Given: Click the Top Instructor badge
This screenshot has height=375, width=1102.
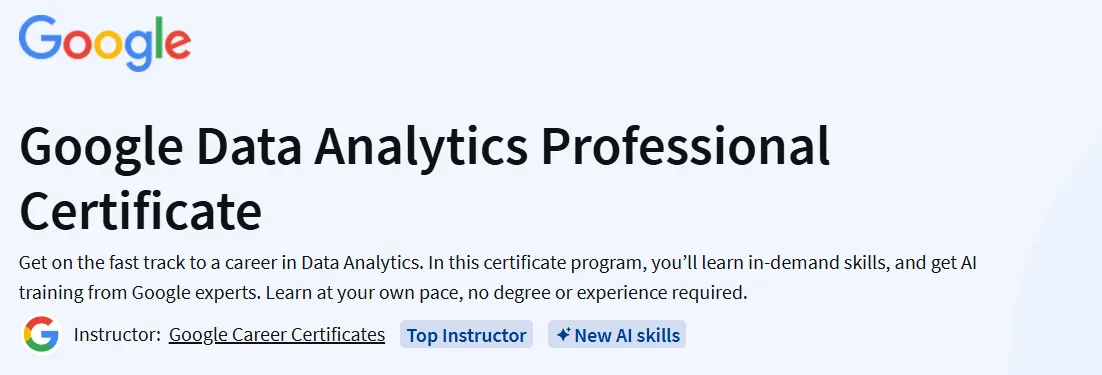Looking at the screenshot, I should [467, 335].
